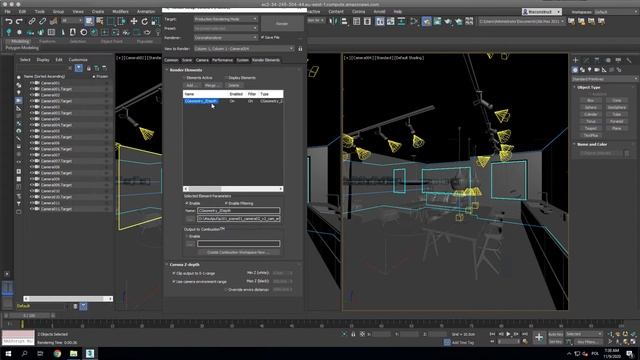The width and height of the screenshot is (640, 360).
Task: Select the Geometry category icon in command panel
Action: [575, 70]
